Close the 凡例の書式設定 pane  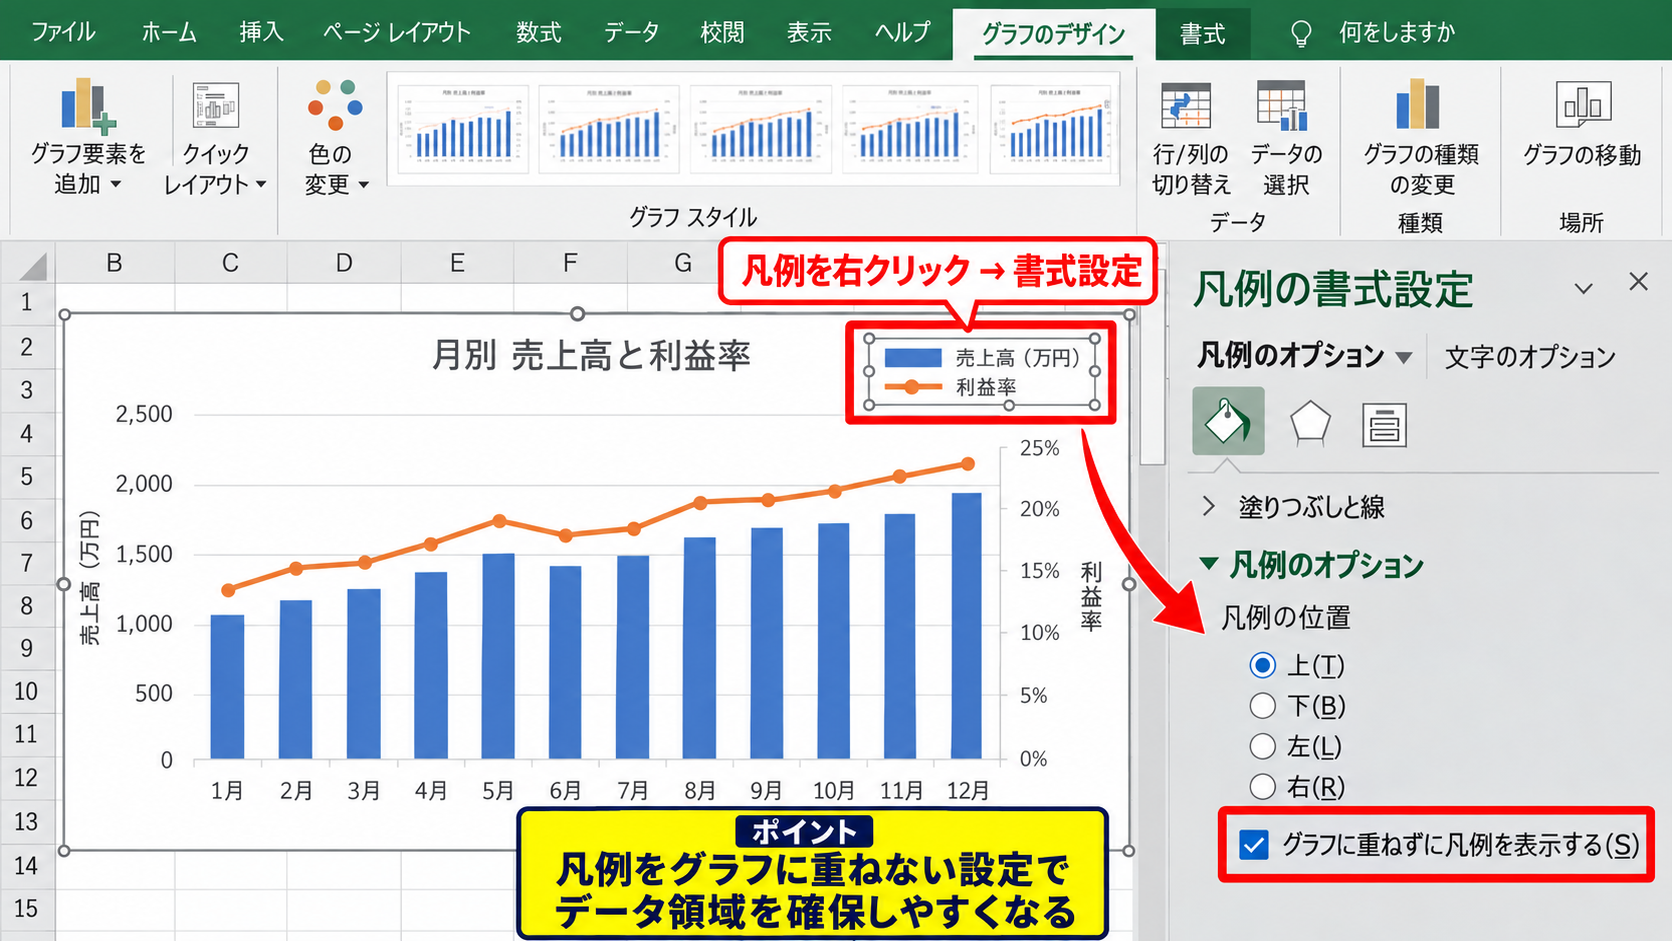(1638, 282)
